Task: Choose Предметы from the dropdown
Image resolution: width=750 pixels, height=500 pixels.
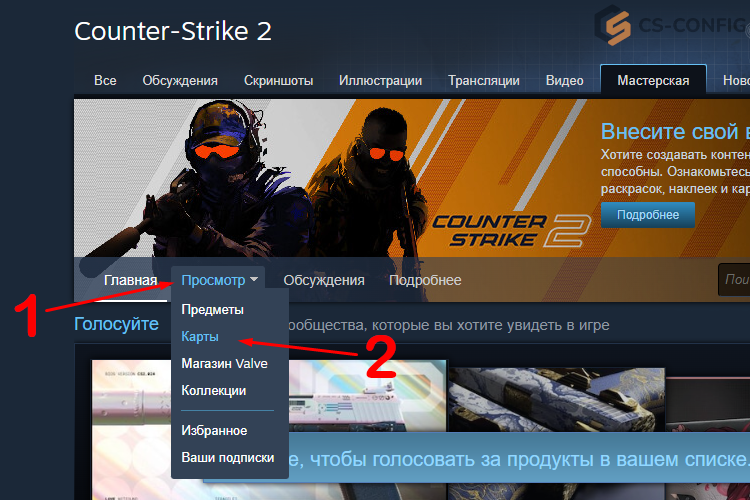Action: click(212, 310)
